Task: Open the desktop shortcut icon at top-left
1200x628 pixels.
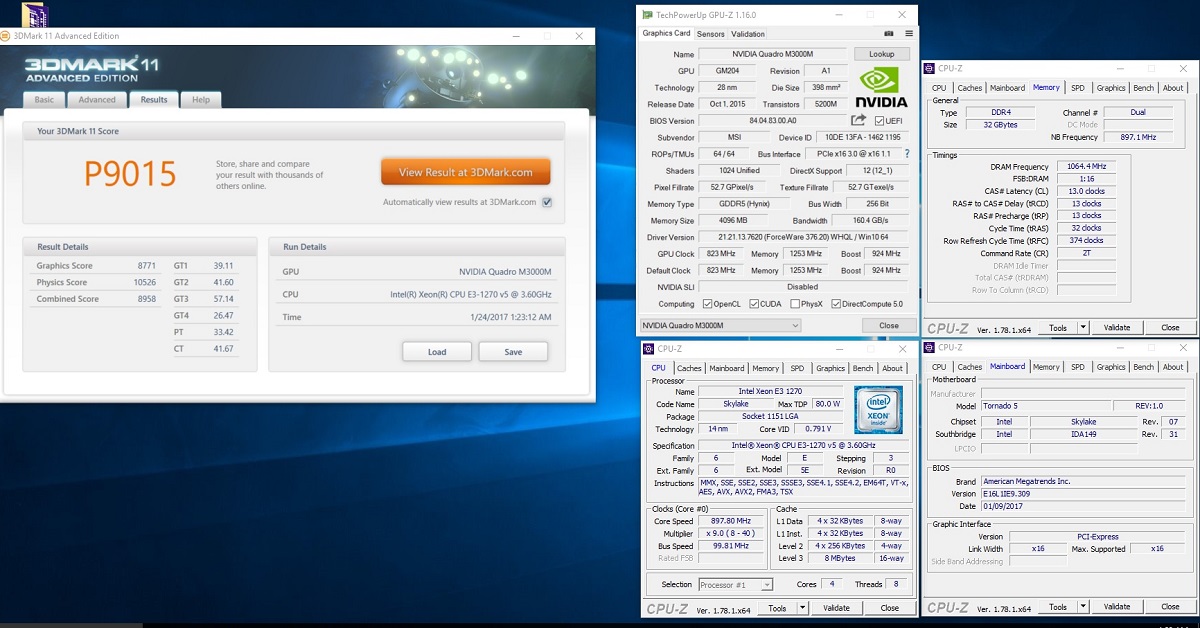Action: [35, 14]
